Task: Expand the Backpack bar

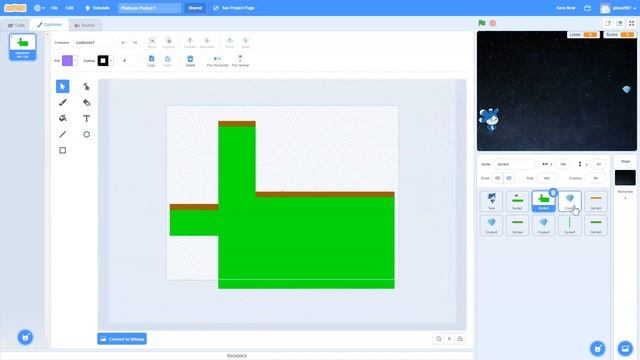Action: pos(237,356)
